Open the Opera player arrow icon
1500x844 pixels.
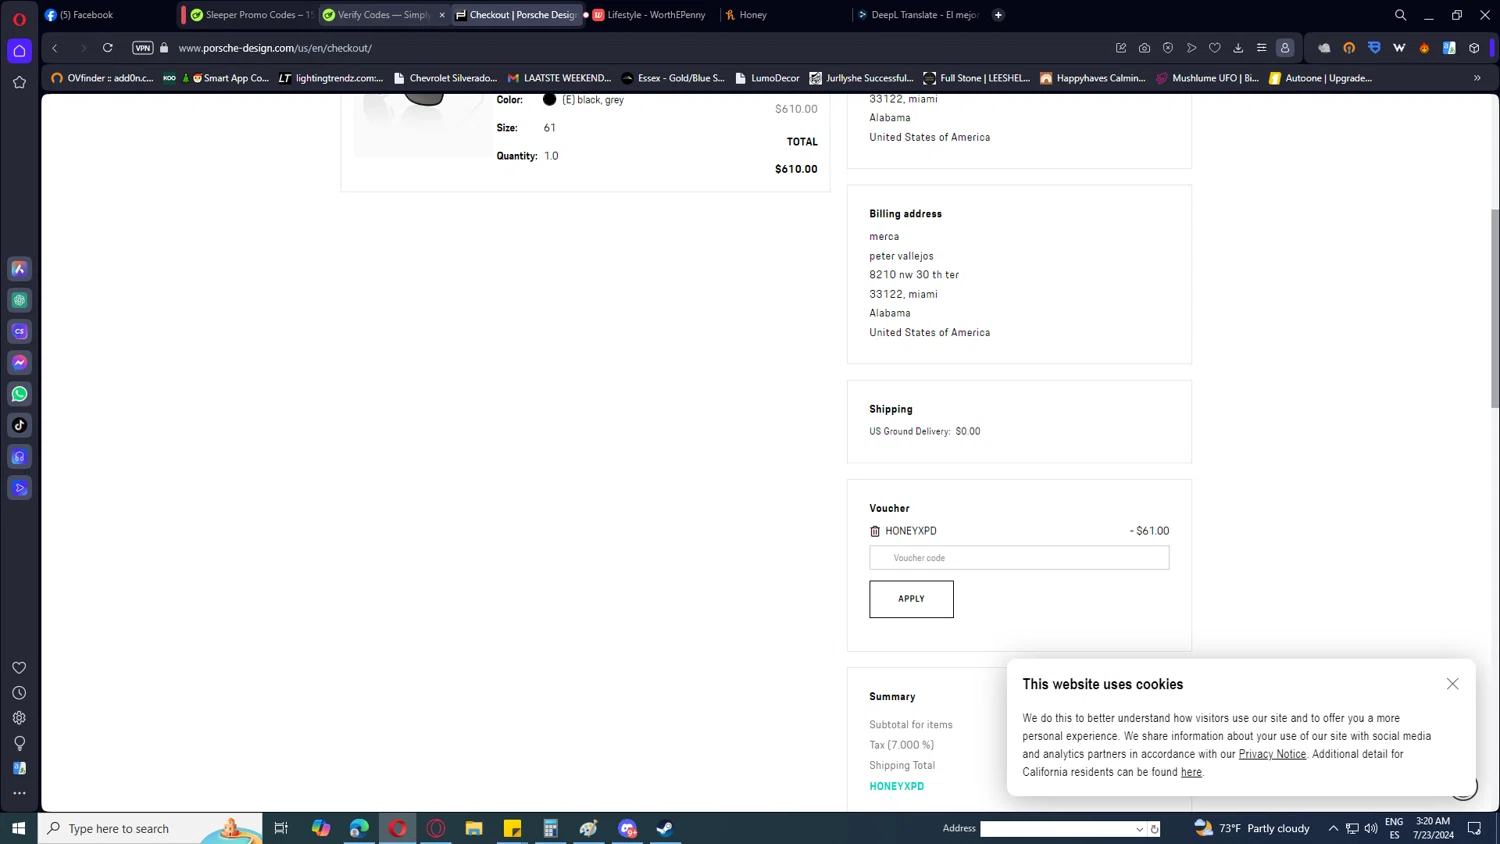point(1191,48)
